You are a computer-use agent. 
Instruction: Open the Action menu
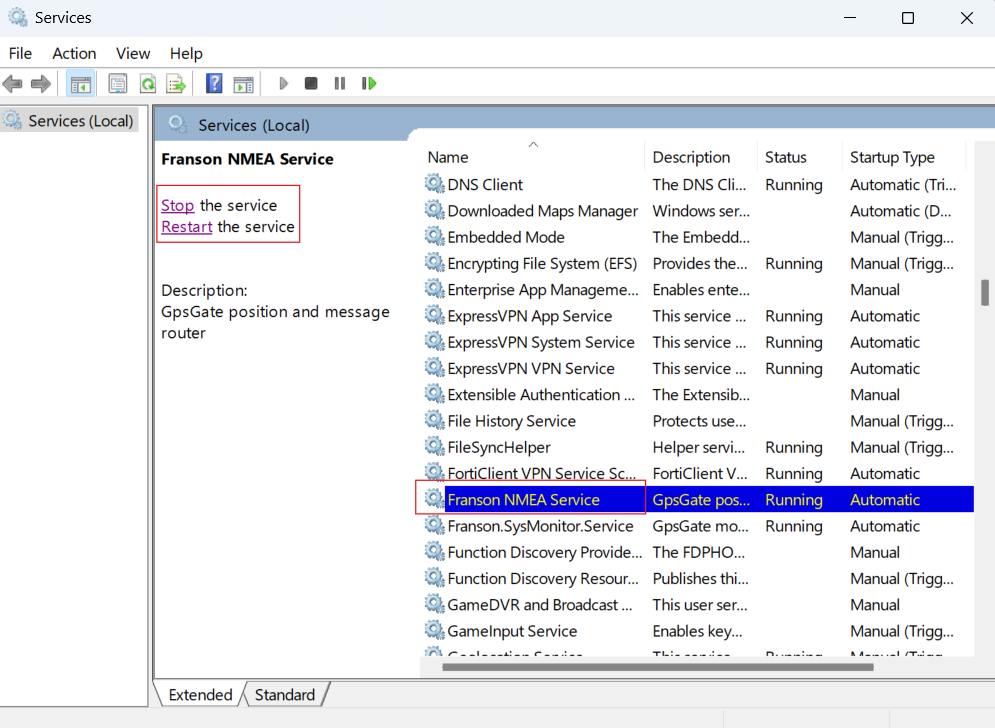pos(74,53)
